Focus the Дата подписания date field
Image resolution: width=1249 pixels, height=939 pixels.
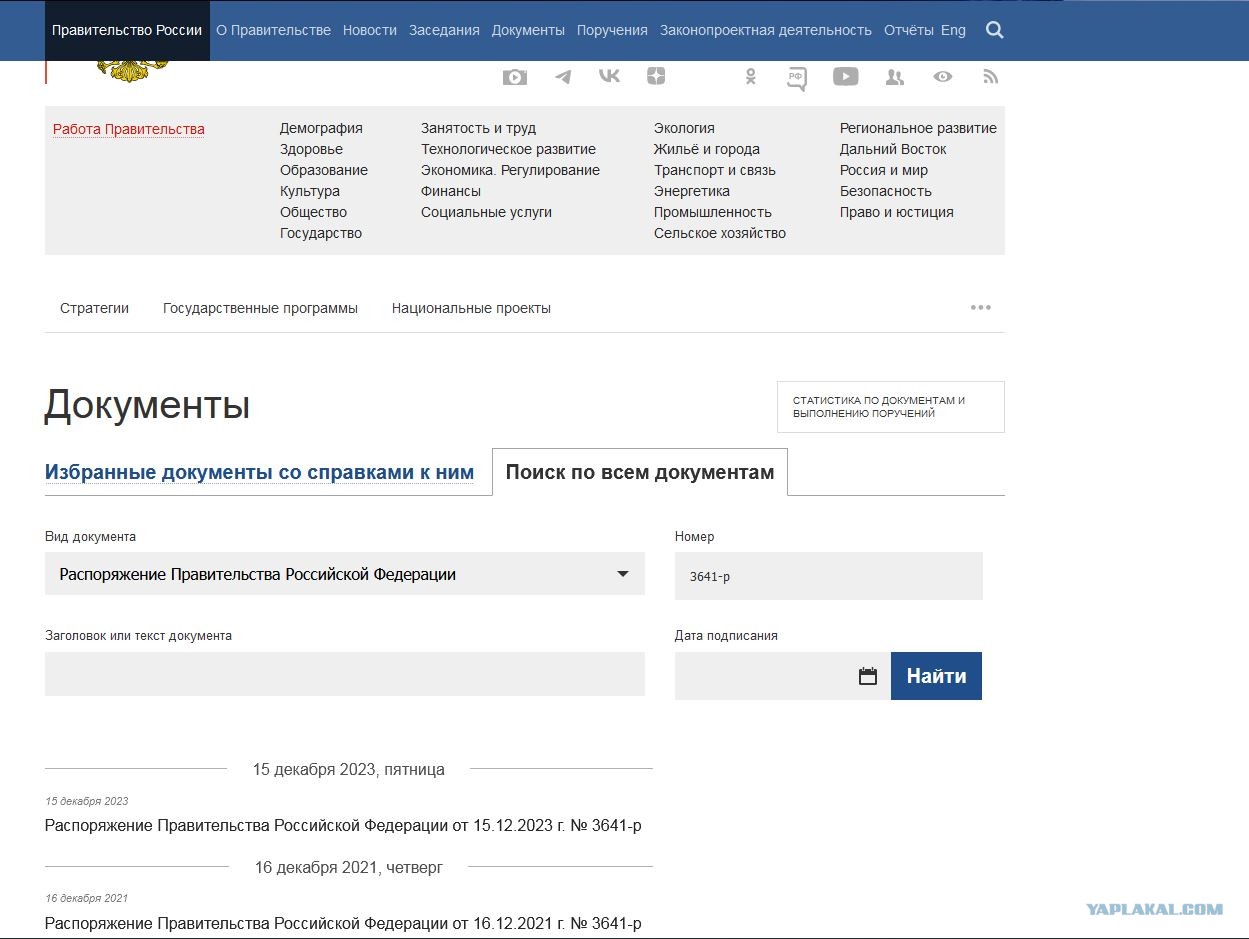click(x=783, y=676)
